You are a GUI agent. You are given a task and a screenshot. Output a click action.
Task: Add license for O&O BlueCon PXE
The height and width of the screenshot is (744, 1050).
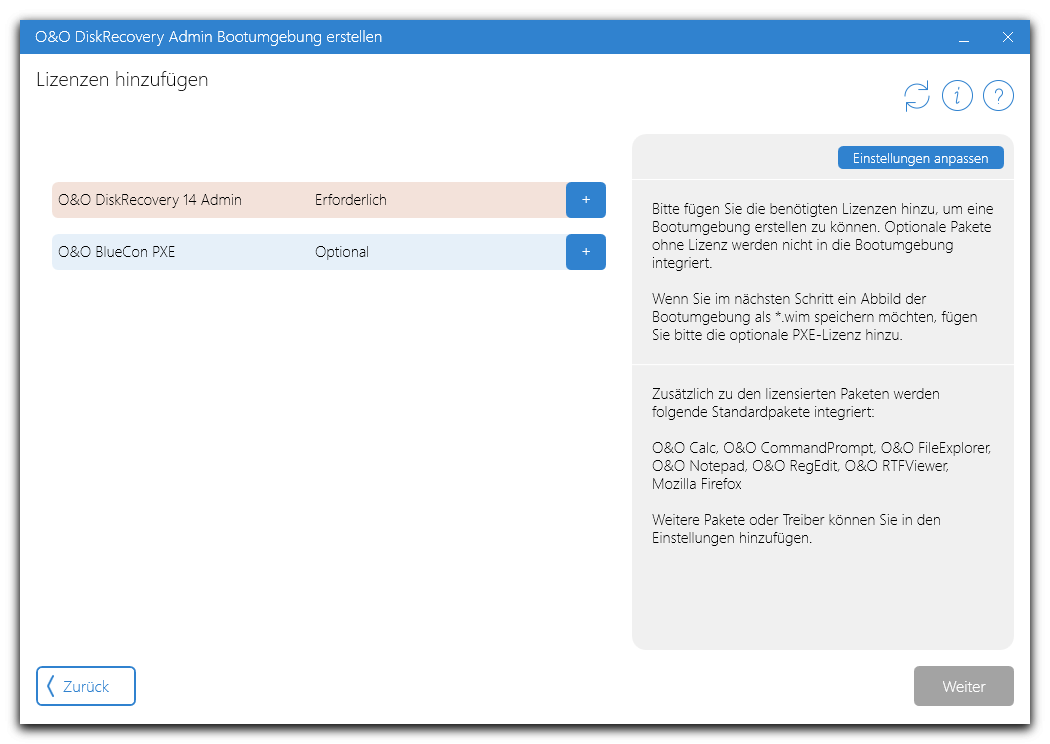click(586, 252)
